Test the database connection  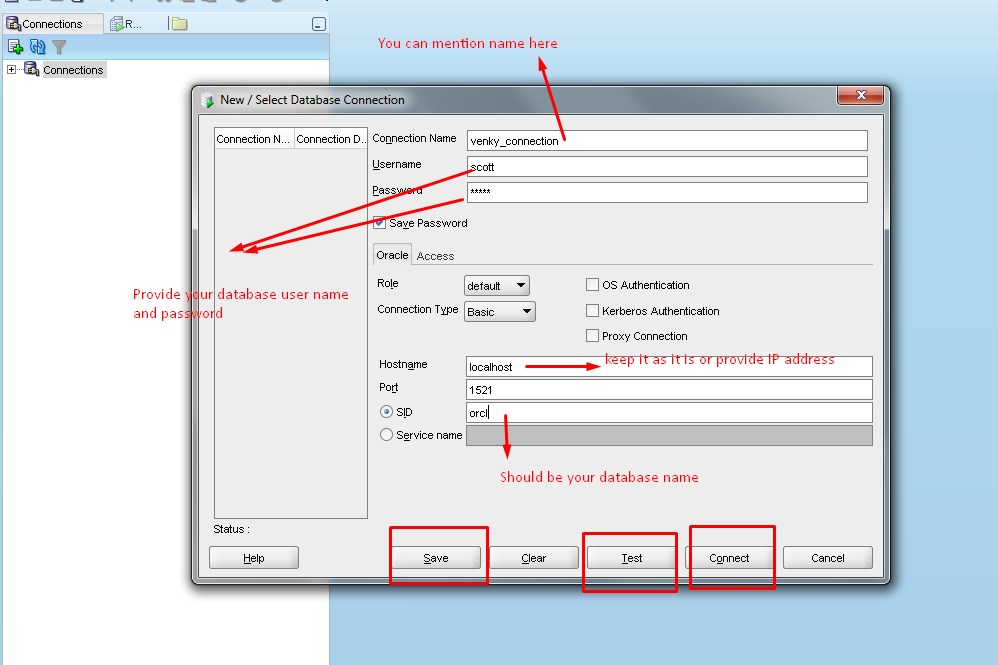pyautogui.click(x=630, y=558)
